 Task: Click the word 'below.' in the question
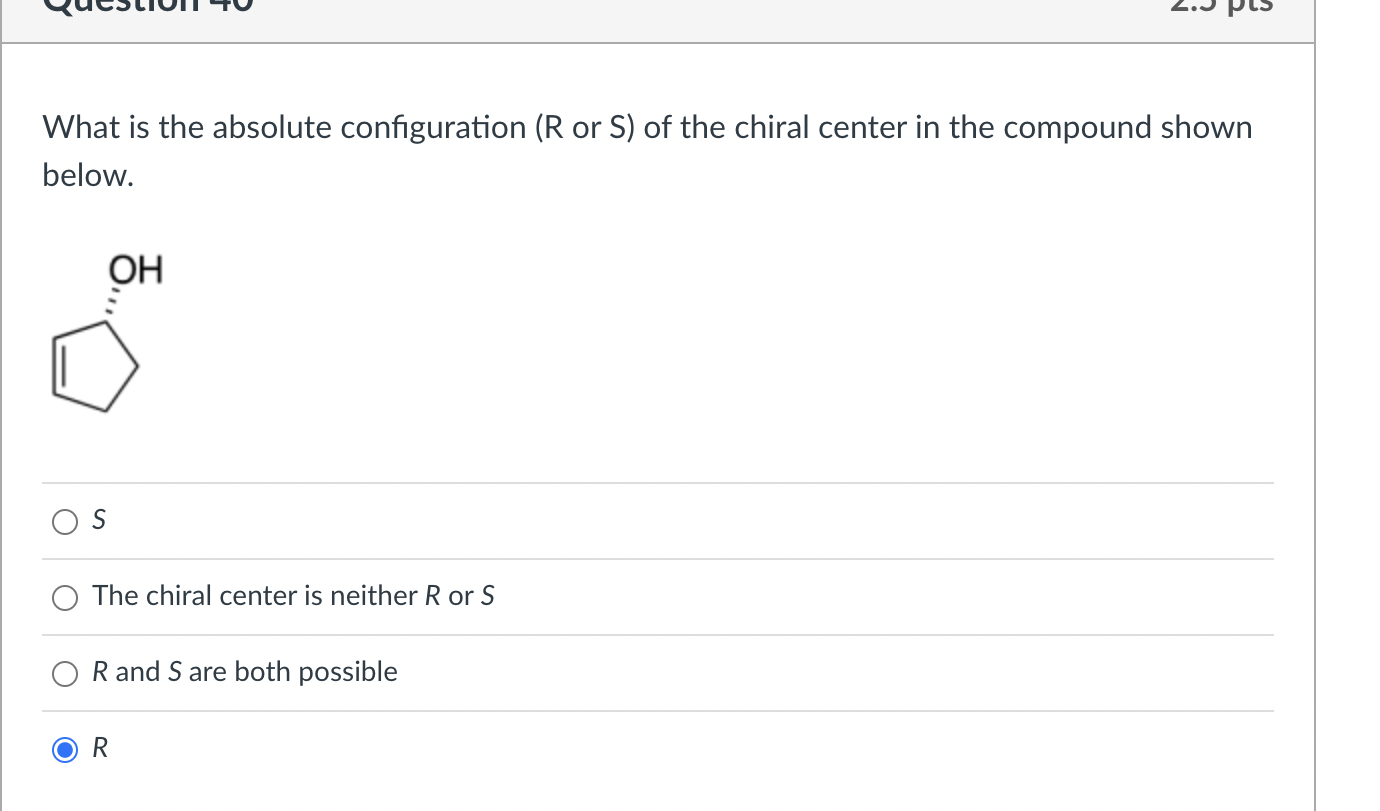coord(87,175)
